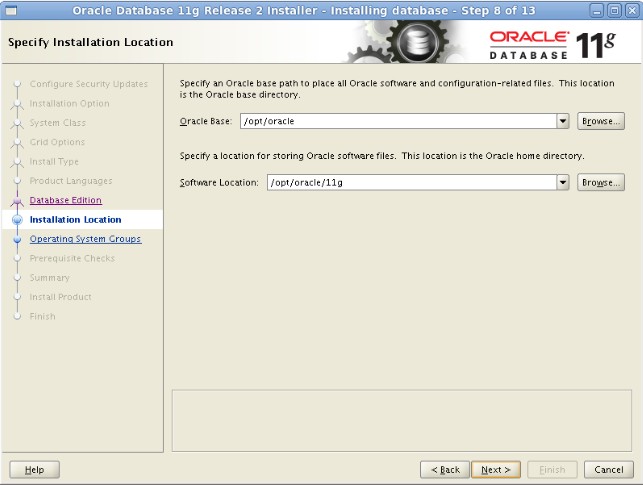Open the window menu icon in title bar

pos(10,10)
